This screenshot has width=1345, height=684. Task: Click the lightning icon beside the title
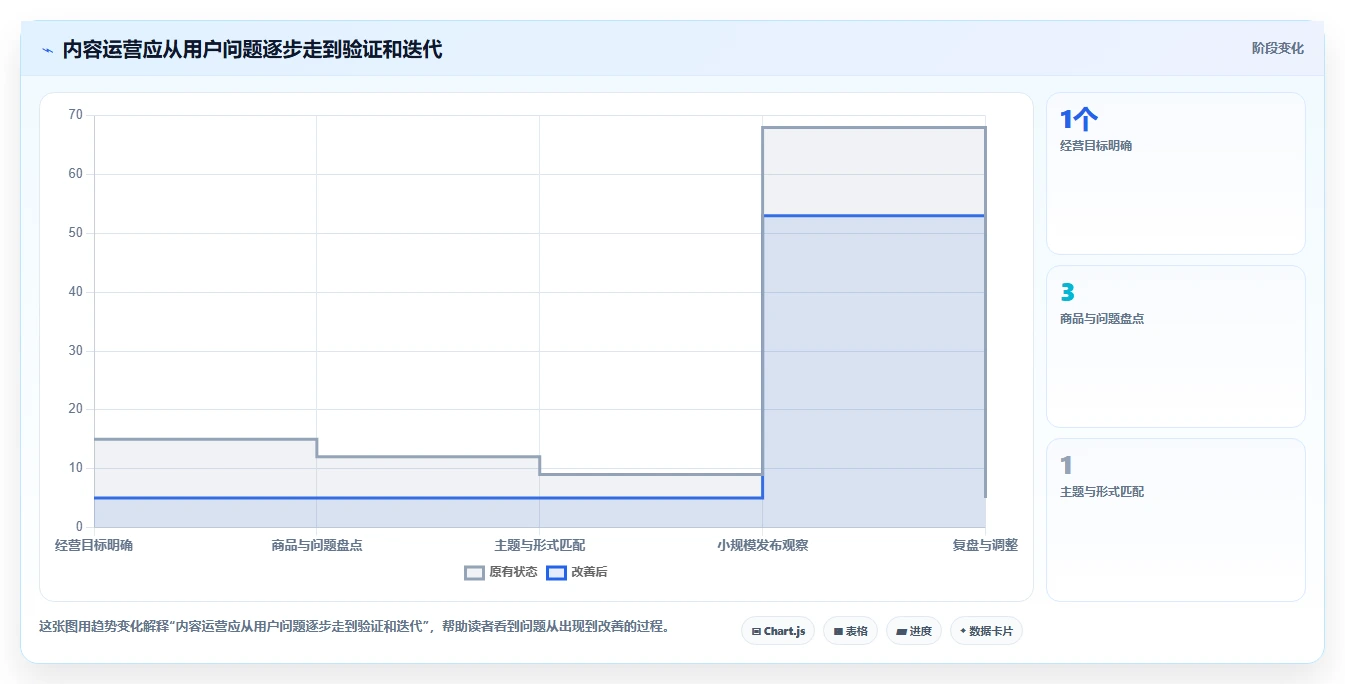(48, 49)
